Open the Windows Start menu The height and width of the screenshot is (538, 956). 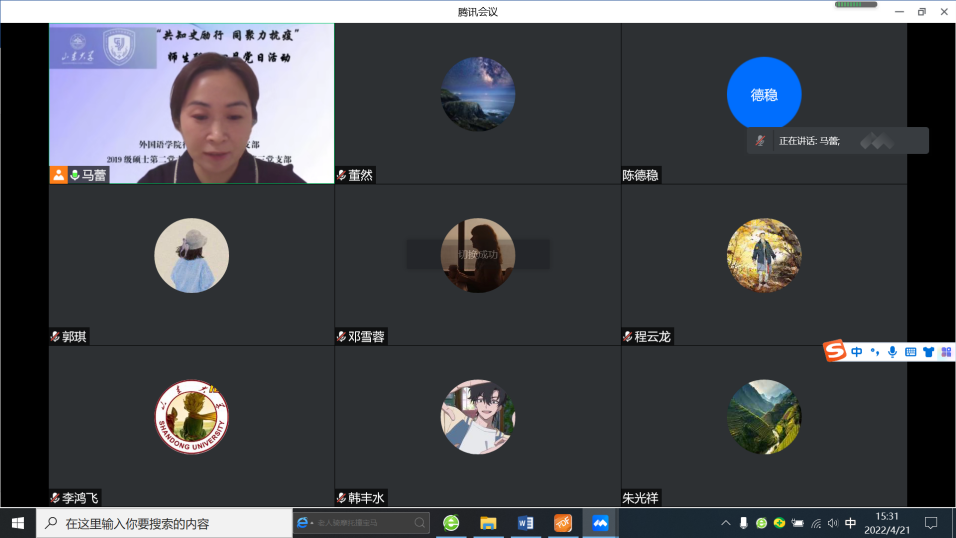[x=18, y=523]
